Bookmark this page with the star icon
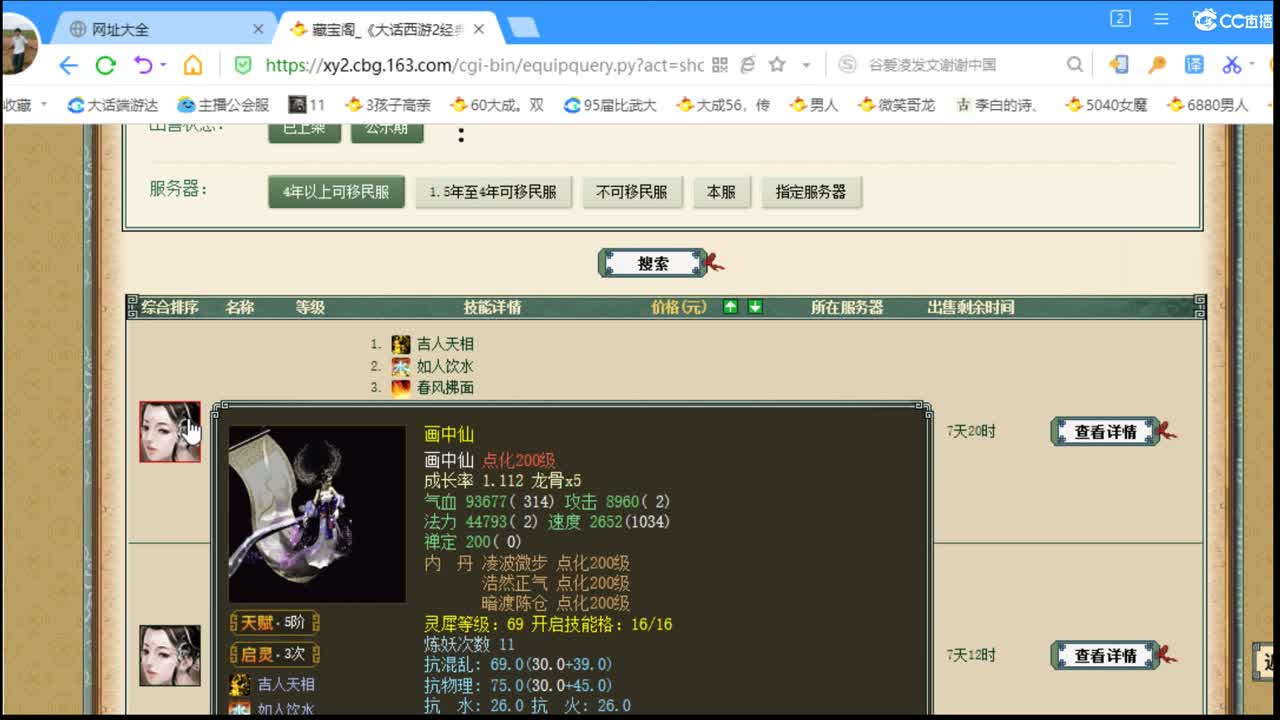This screenshot has height=720, width=1280. (777, 65)
